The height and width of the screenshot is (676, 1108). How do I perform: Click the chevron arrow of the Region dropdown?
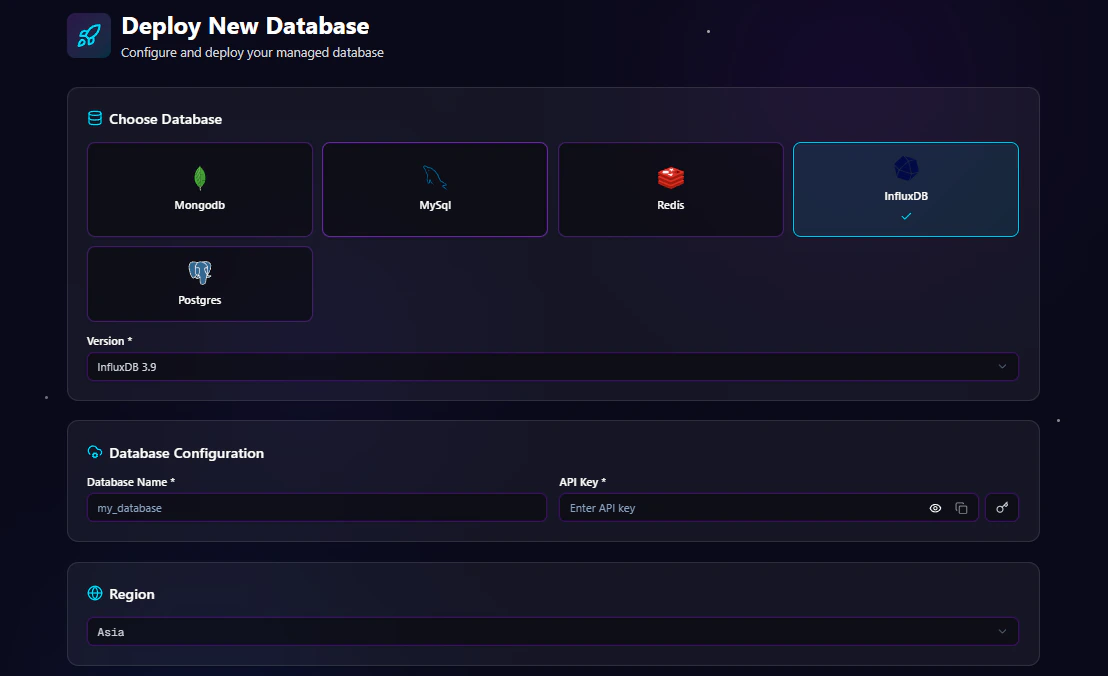click(x=1002, y=631)
